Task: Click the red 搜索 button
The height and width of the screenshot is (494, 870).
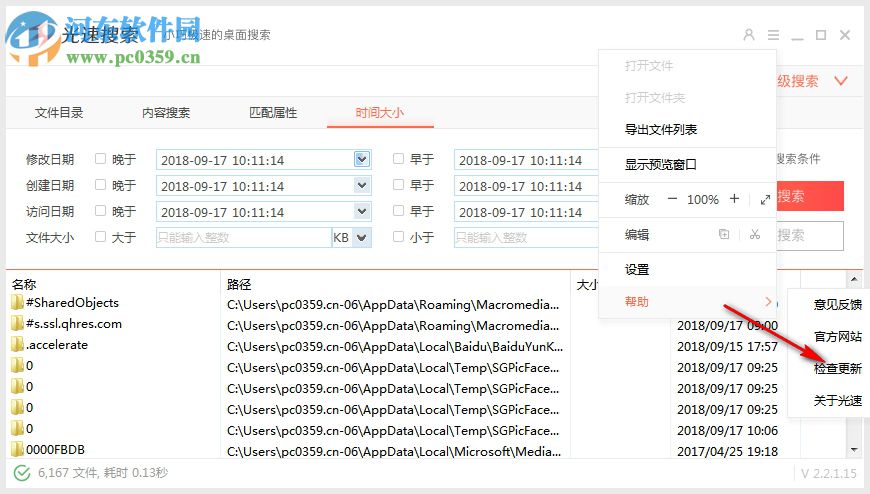Action: point(810,196)
